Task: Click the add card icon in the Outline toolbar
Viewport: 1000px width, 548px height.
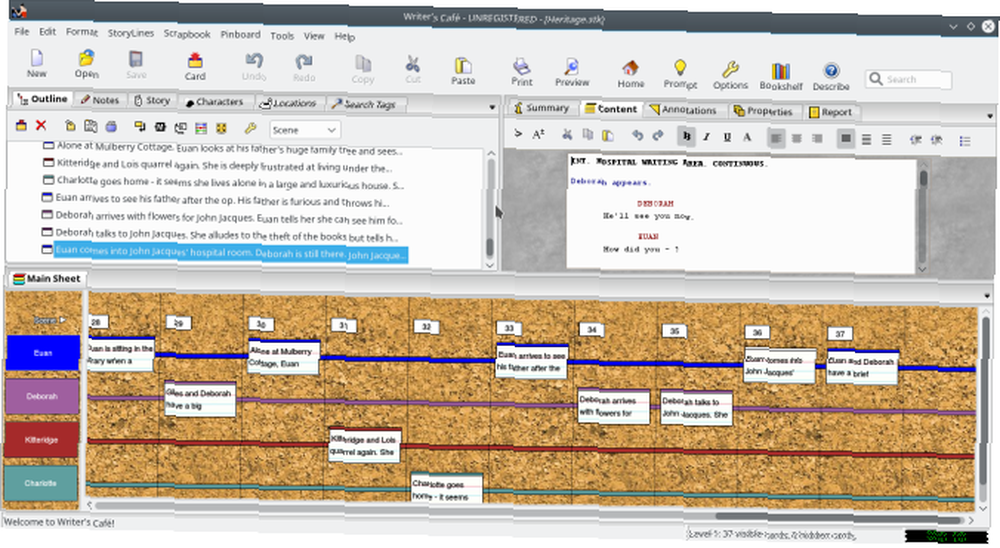Action: click(21, 126)
